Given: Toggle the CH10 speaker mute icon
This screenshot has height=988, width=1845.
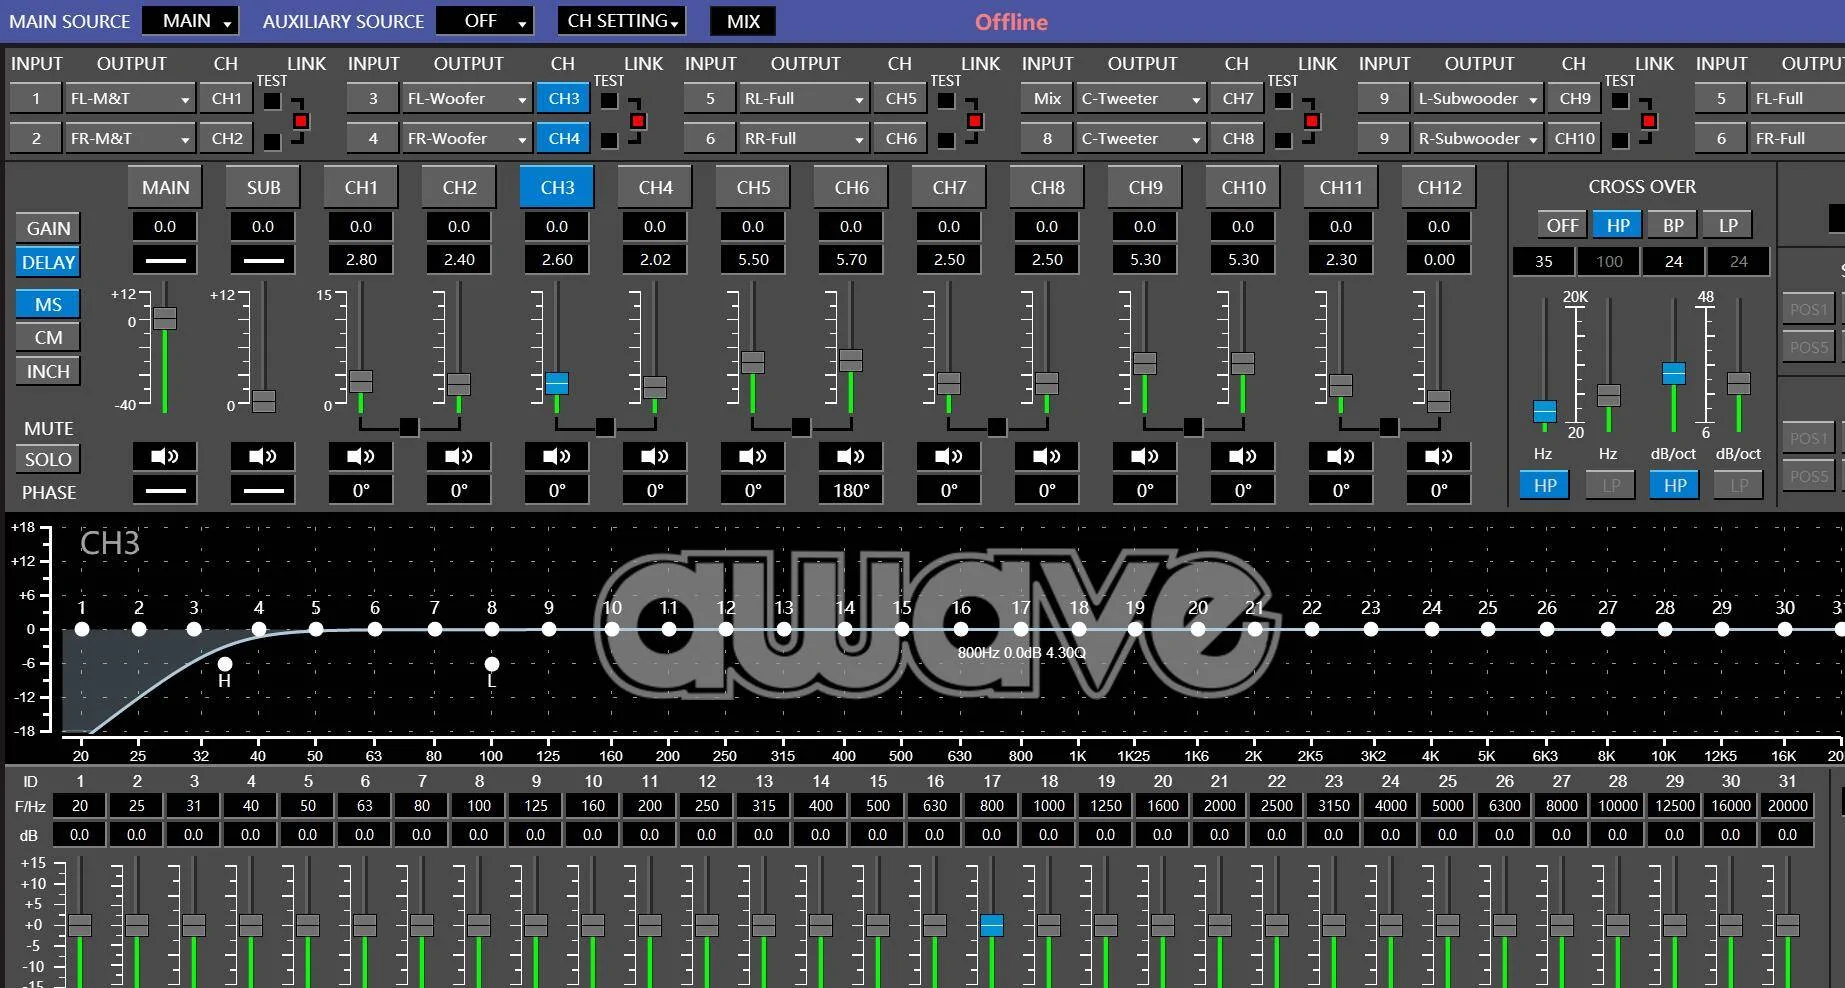Looking at the screenshot, I should click(1243, 456).
